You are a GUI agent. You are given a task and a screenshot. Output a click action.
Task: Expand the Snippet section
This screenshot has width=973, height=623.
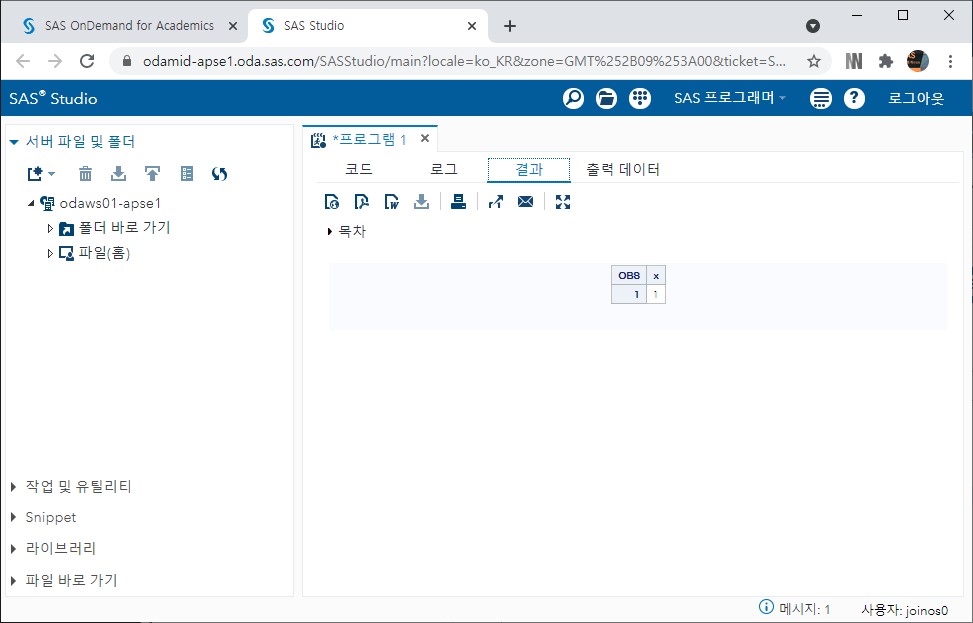coord(13,518)
